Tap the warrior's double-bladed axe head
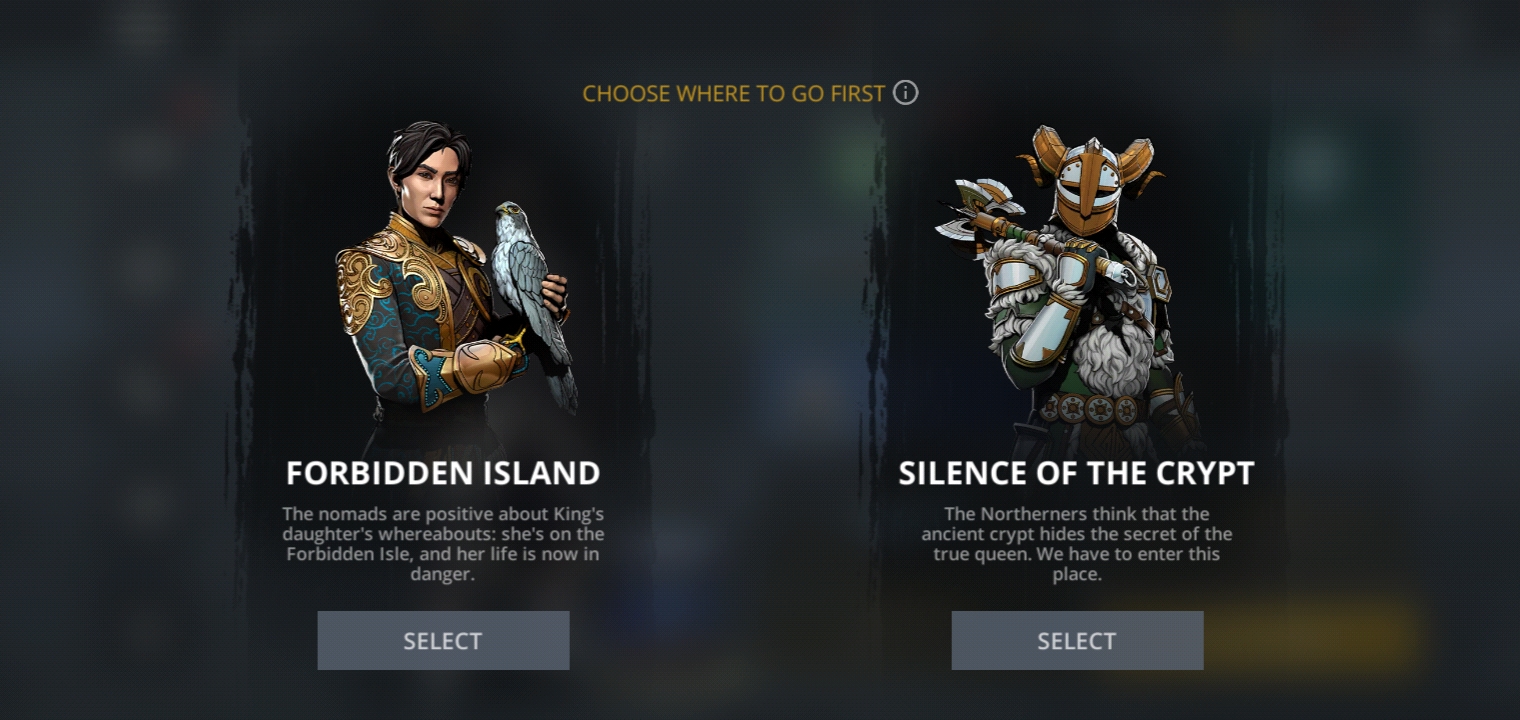The height and width of the screenshot is (720, 1520). click(978, 210)
